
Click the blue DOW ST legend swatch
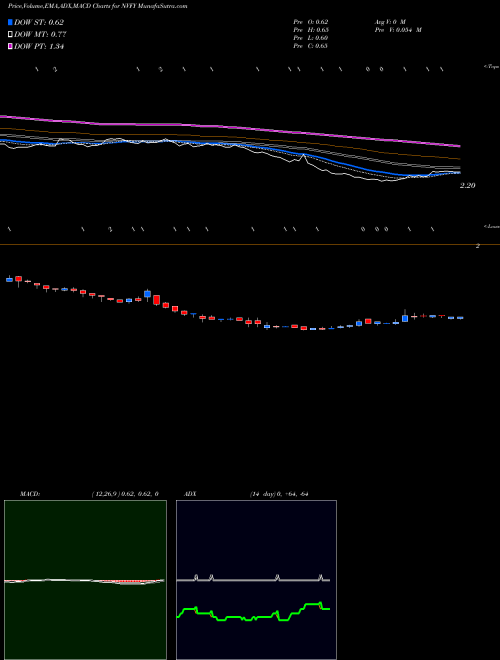coord(10,22)
